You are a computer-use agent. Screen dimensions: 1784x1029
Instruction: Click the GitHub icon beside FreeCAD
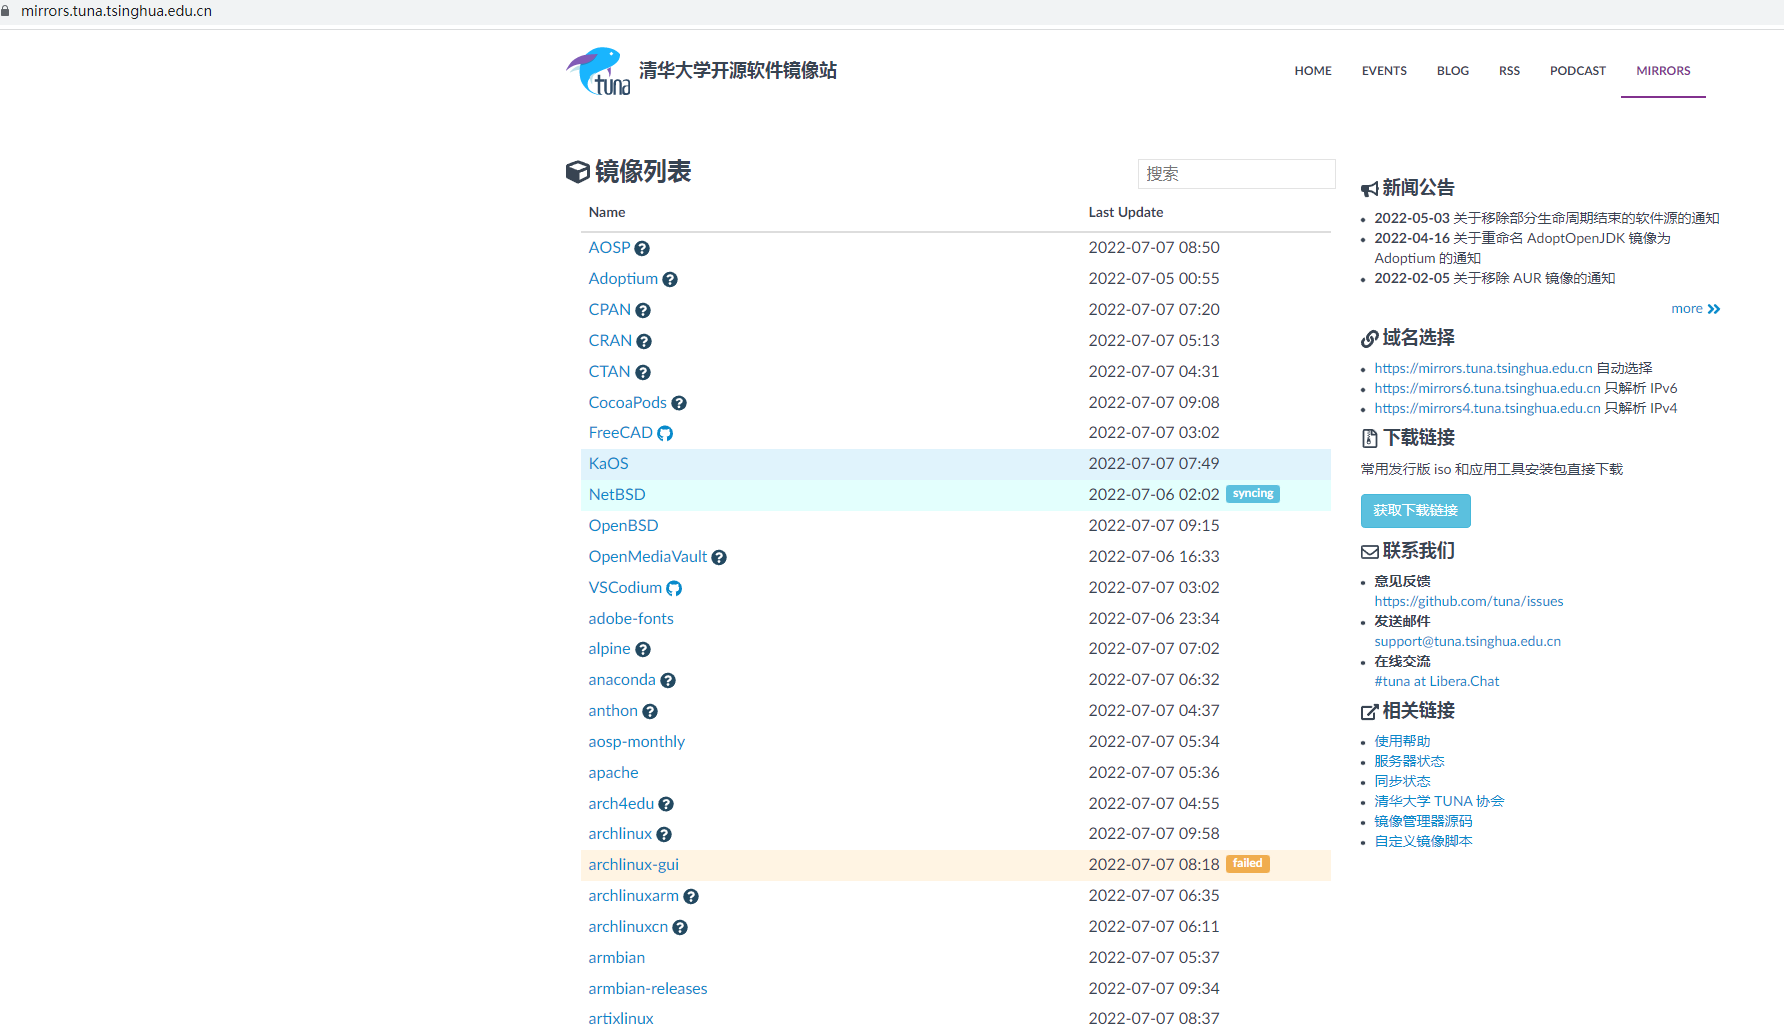pyautogui.click(x=665, y=434)
